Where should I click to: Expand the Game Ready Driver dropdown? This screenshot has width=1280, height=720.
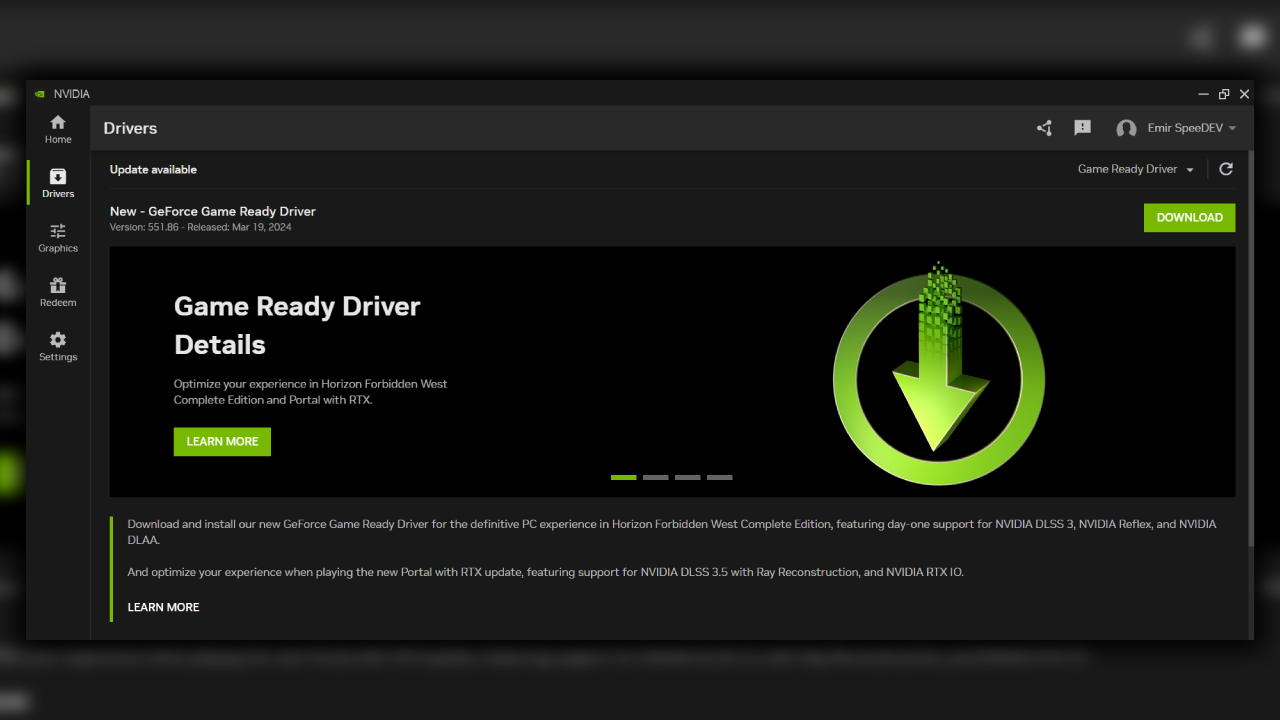[x=1135, y=169]
